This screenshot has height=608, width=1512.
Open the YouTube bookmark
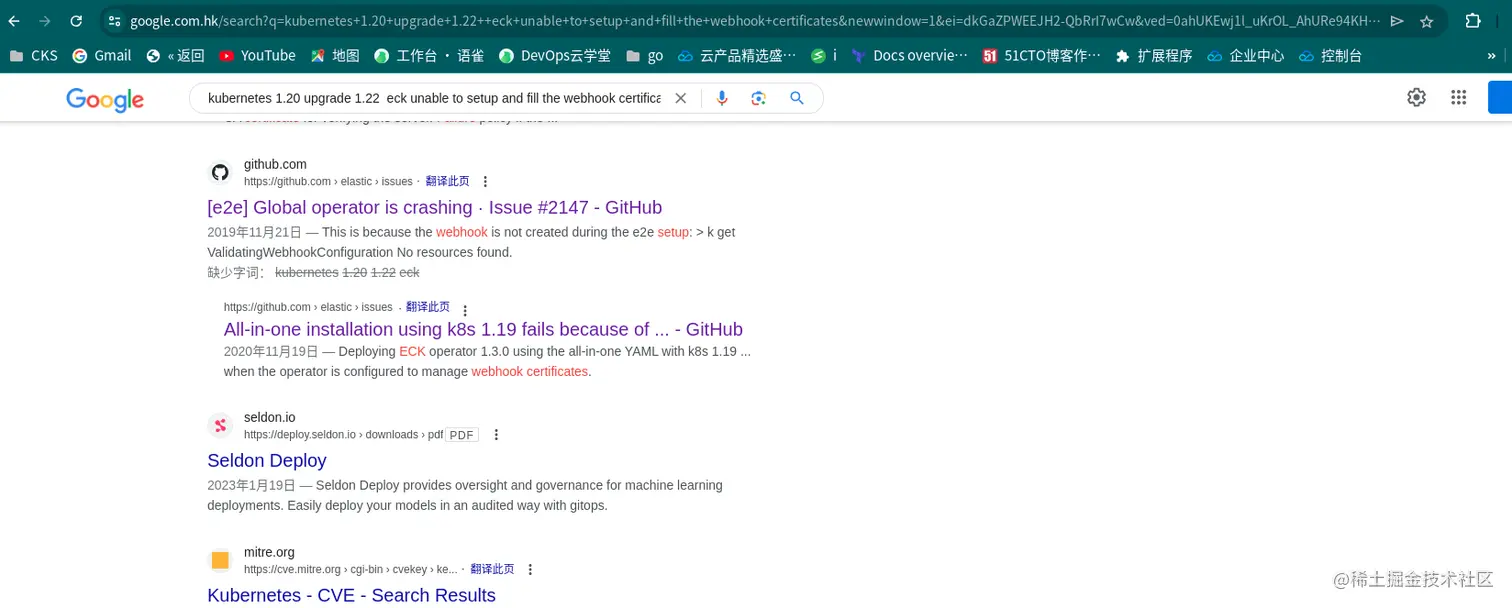click(x=257, y=56)
